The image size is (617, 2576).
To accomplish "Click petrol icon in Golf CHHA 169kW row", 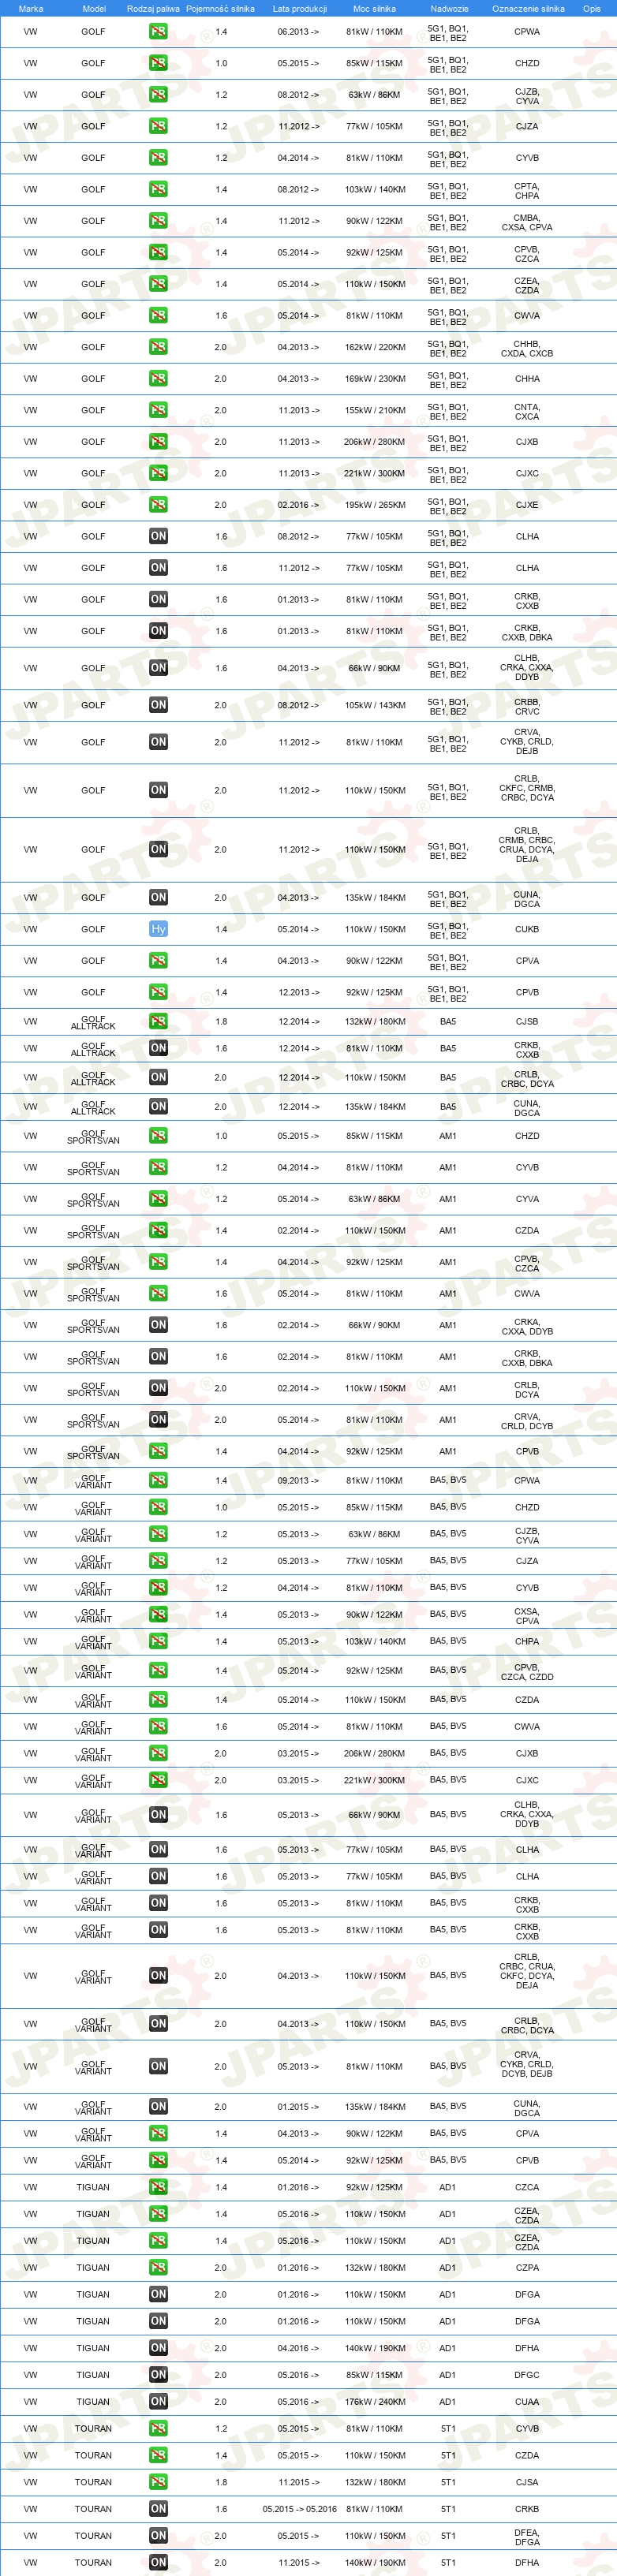I will click(158, 379).
